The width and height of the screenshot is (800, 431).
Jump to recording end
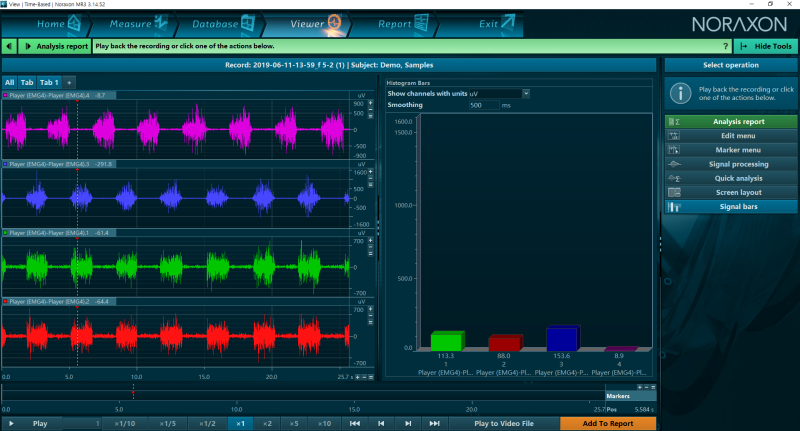(x=434, y=423)
